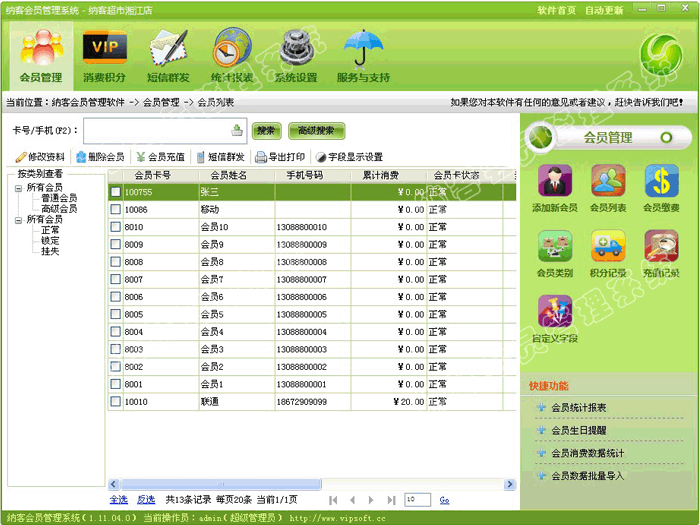Click 自动更新 in the title bar
The image size is (700, 525).
(604, 10)
